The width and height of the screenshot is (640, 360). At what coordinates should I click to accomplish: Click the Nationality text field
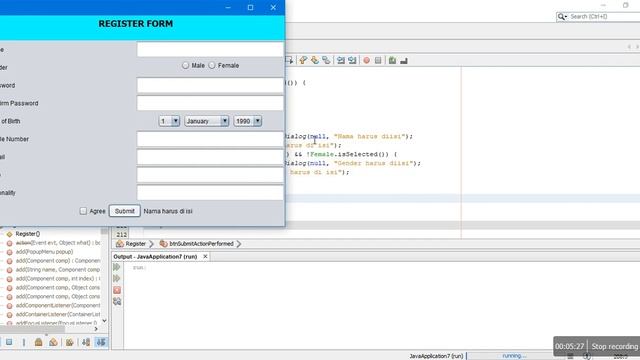click(210, 193)
